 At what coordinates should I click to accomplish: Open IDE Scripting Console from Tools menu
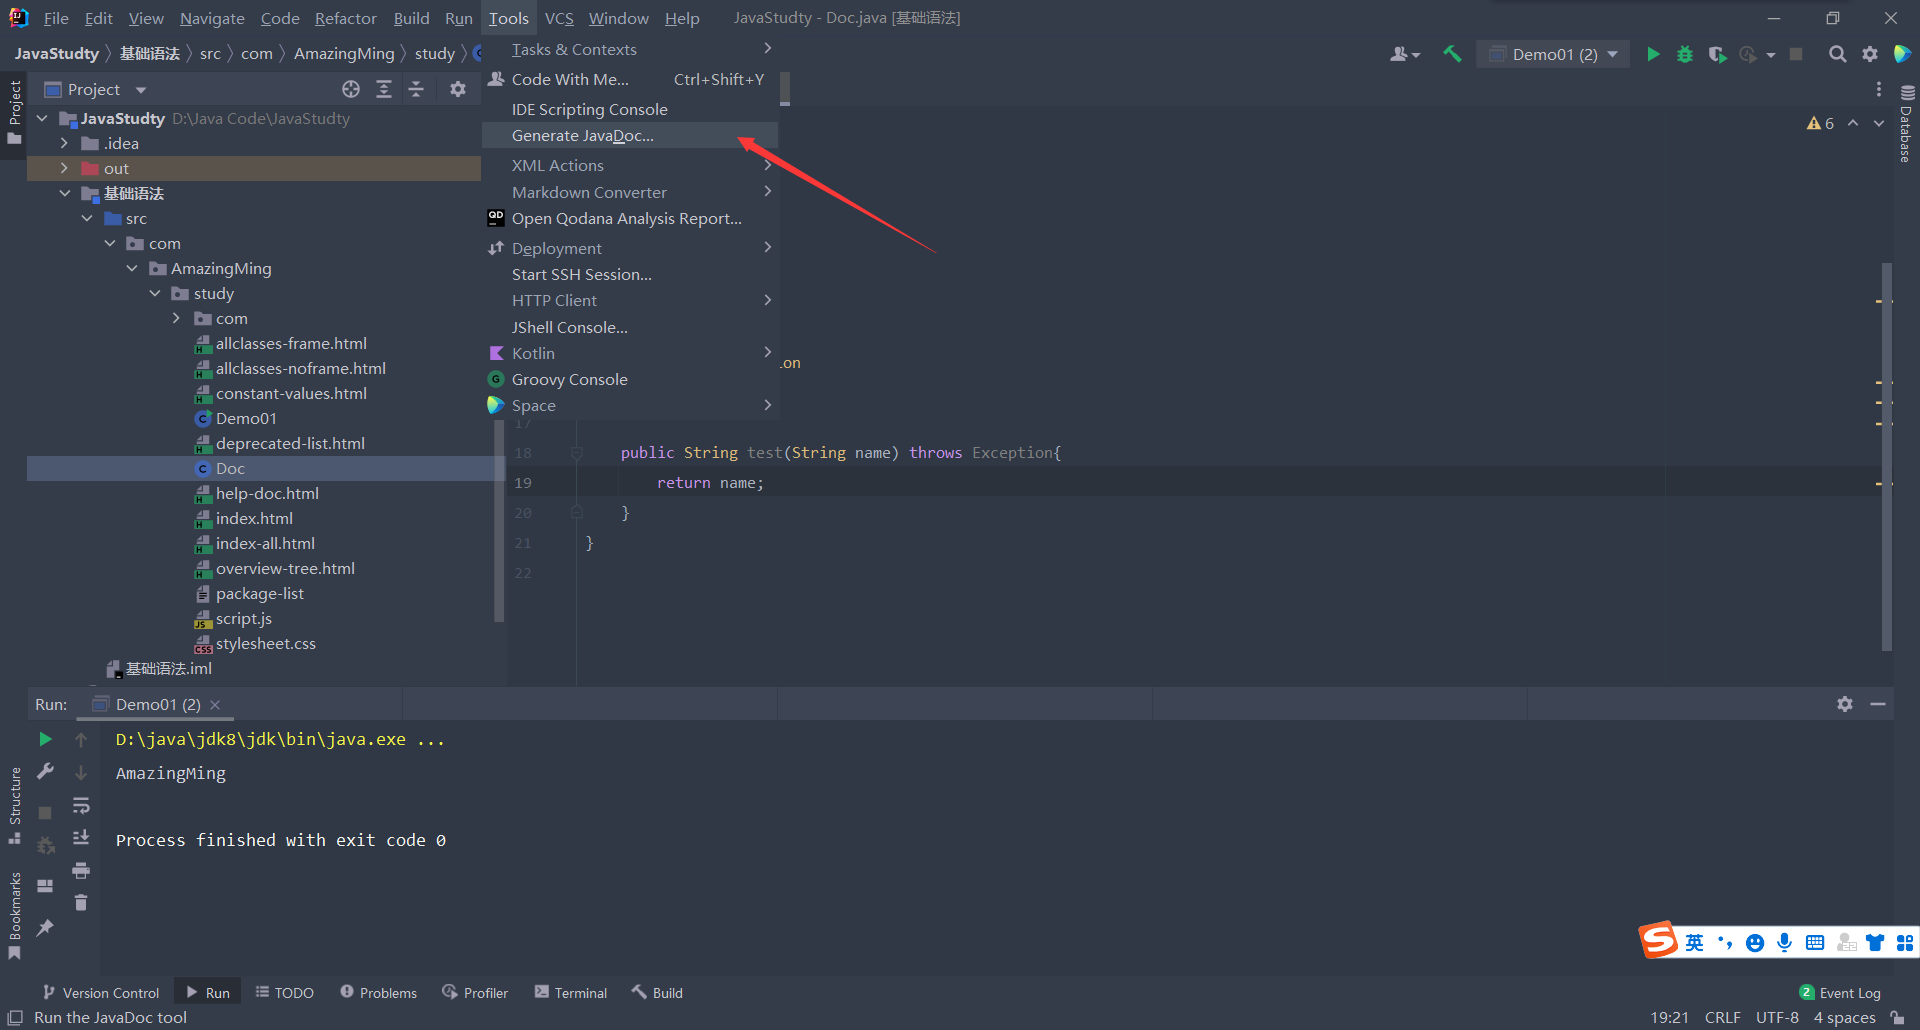coord(630,109)
